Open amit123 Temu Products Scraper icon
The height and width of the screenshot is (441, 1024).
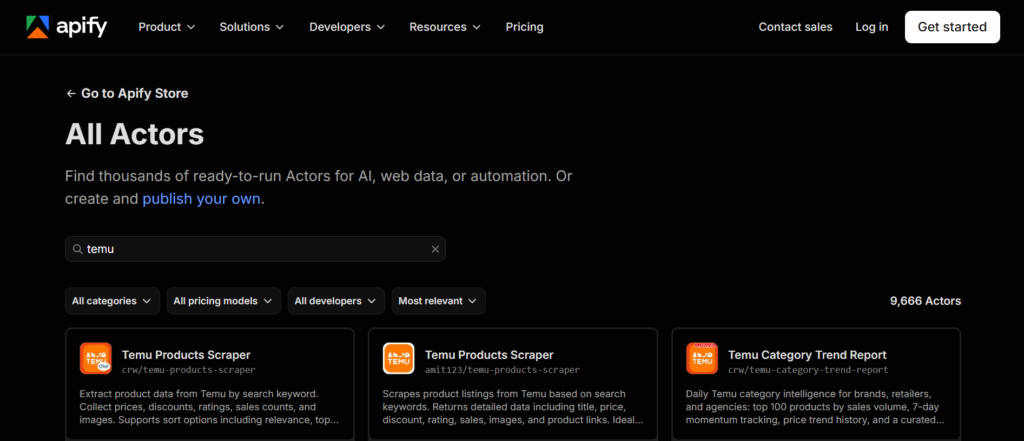click(x=398, y=359)
